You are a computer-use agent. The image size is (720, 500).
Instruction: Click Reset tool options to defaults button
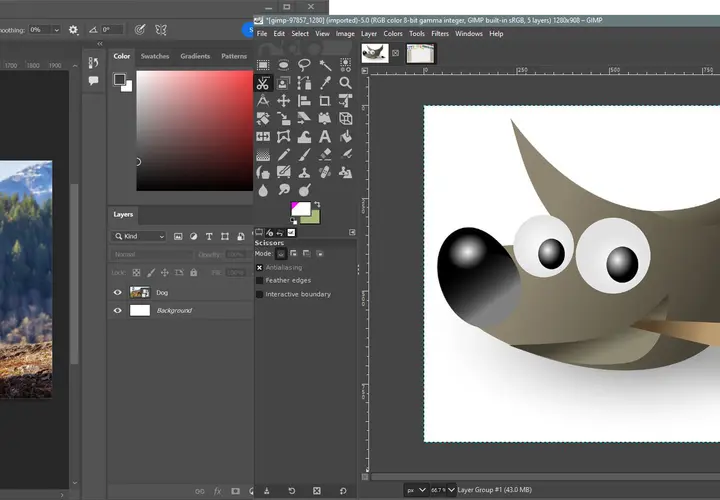343,491
